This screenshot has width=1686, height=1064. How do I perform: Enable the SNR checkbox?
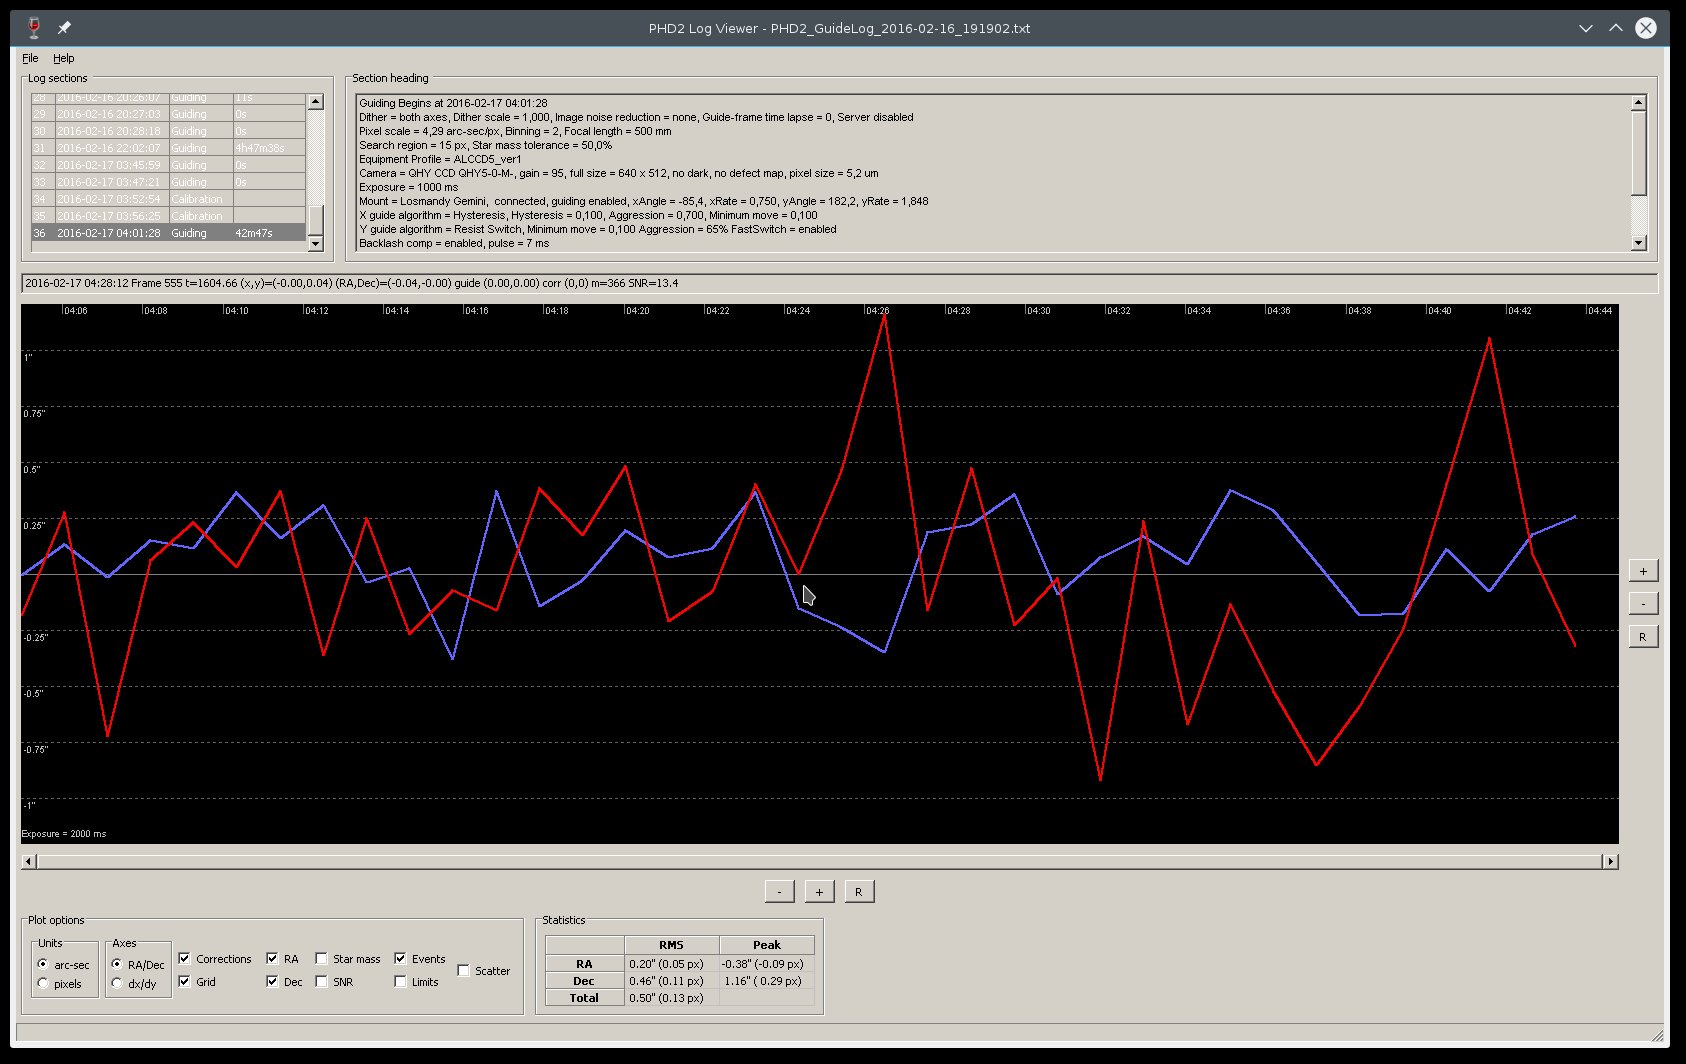[321, 981]
